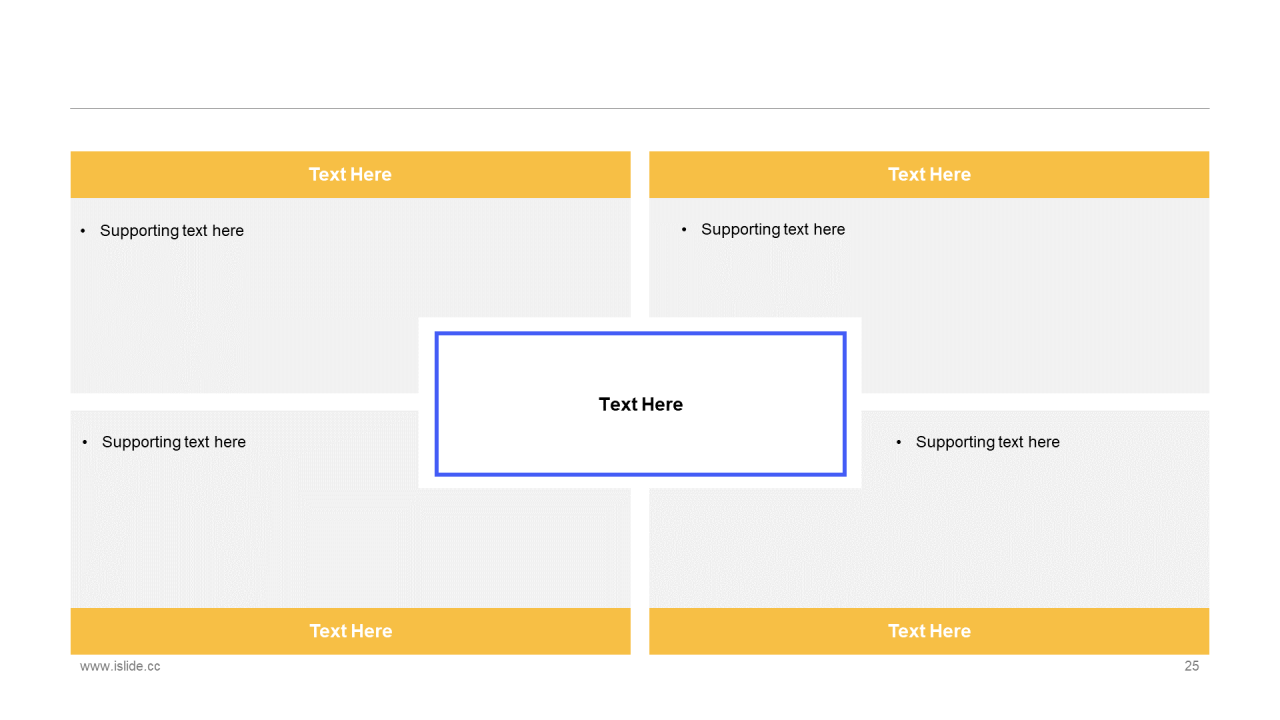Screen dimensions: 1280x720
Task: Click the center "Text Here" bold label
Action: click(x=641, y=404)
